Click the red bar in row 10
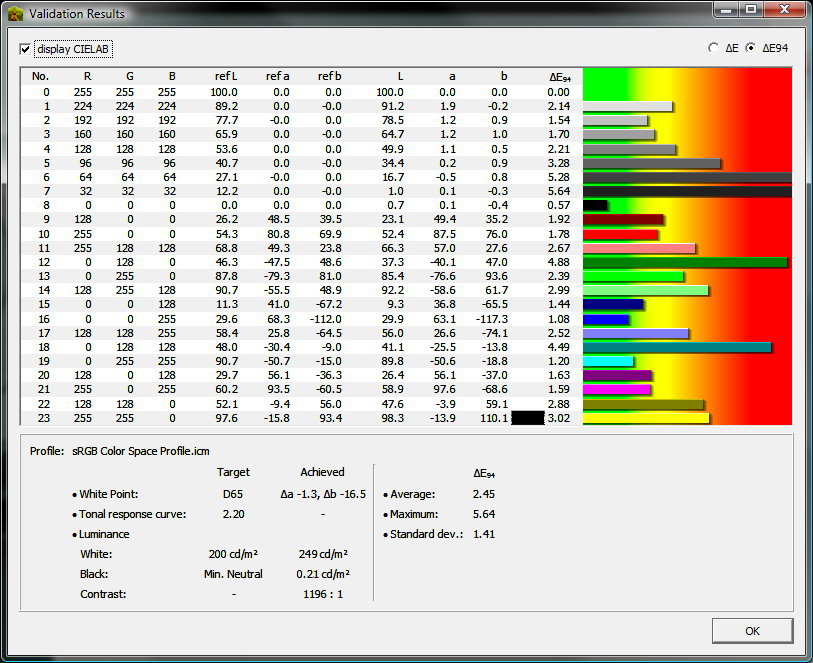813x663 pixels. coord(620,235)
